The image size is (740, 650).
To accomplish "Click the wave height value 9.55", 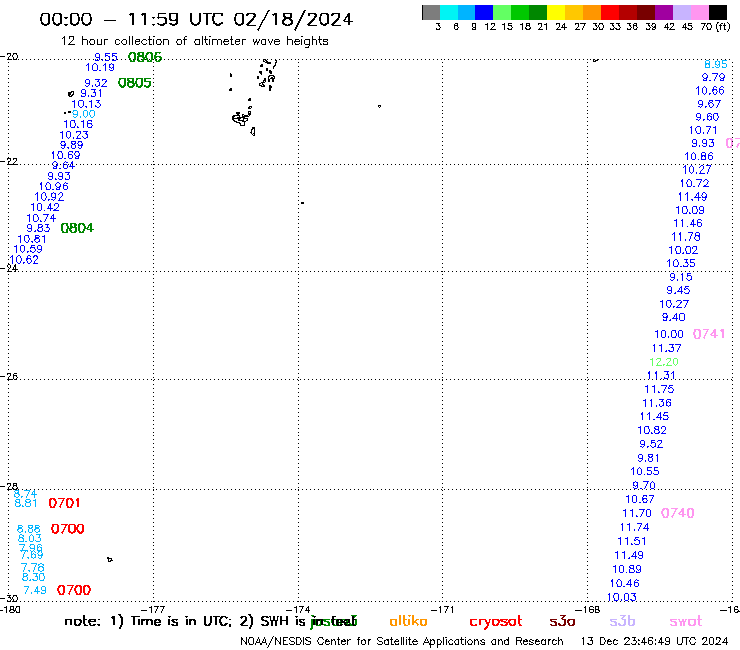I will [x=106, y=57].
